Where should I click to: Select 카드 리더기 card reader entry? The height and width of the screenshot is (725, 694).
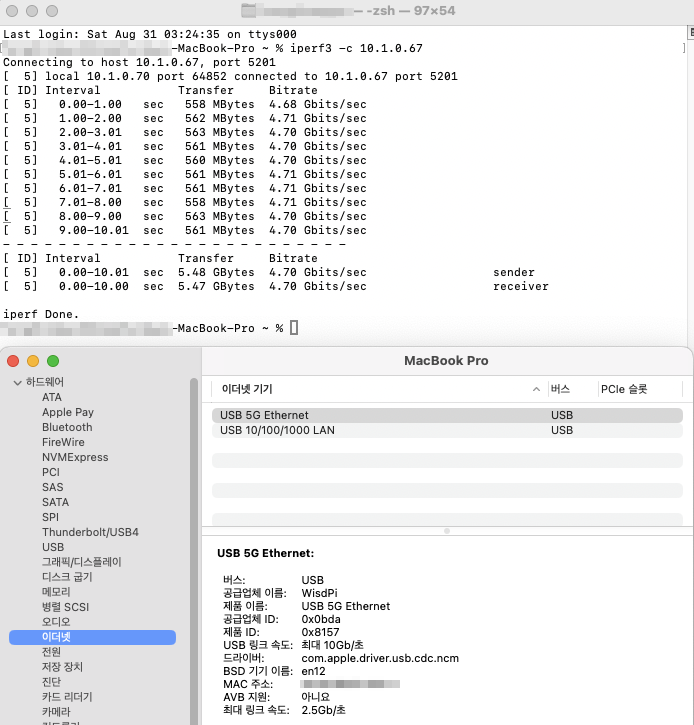(x=67, y=697)
